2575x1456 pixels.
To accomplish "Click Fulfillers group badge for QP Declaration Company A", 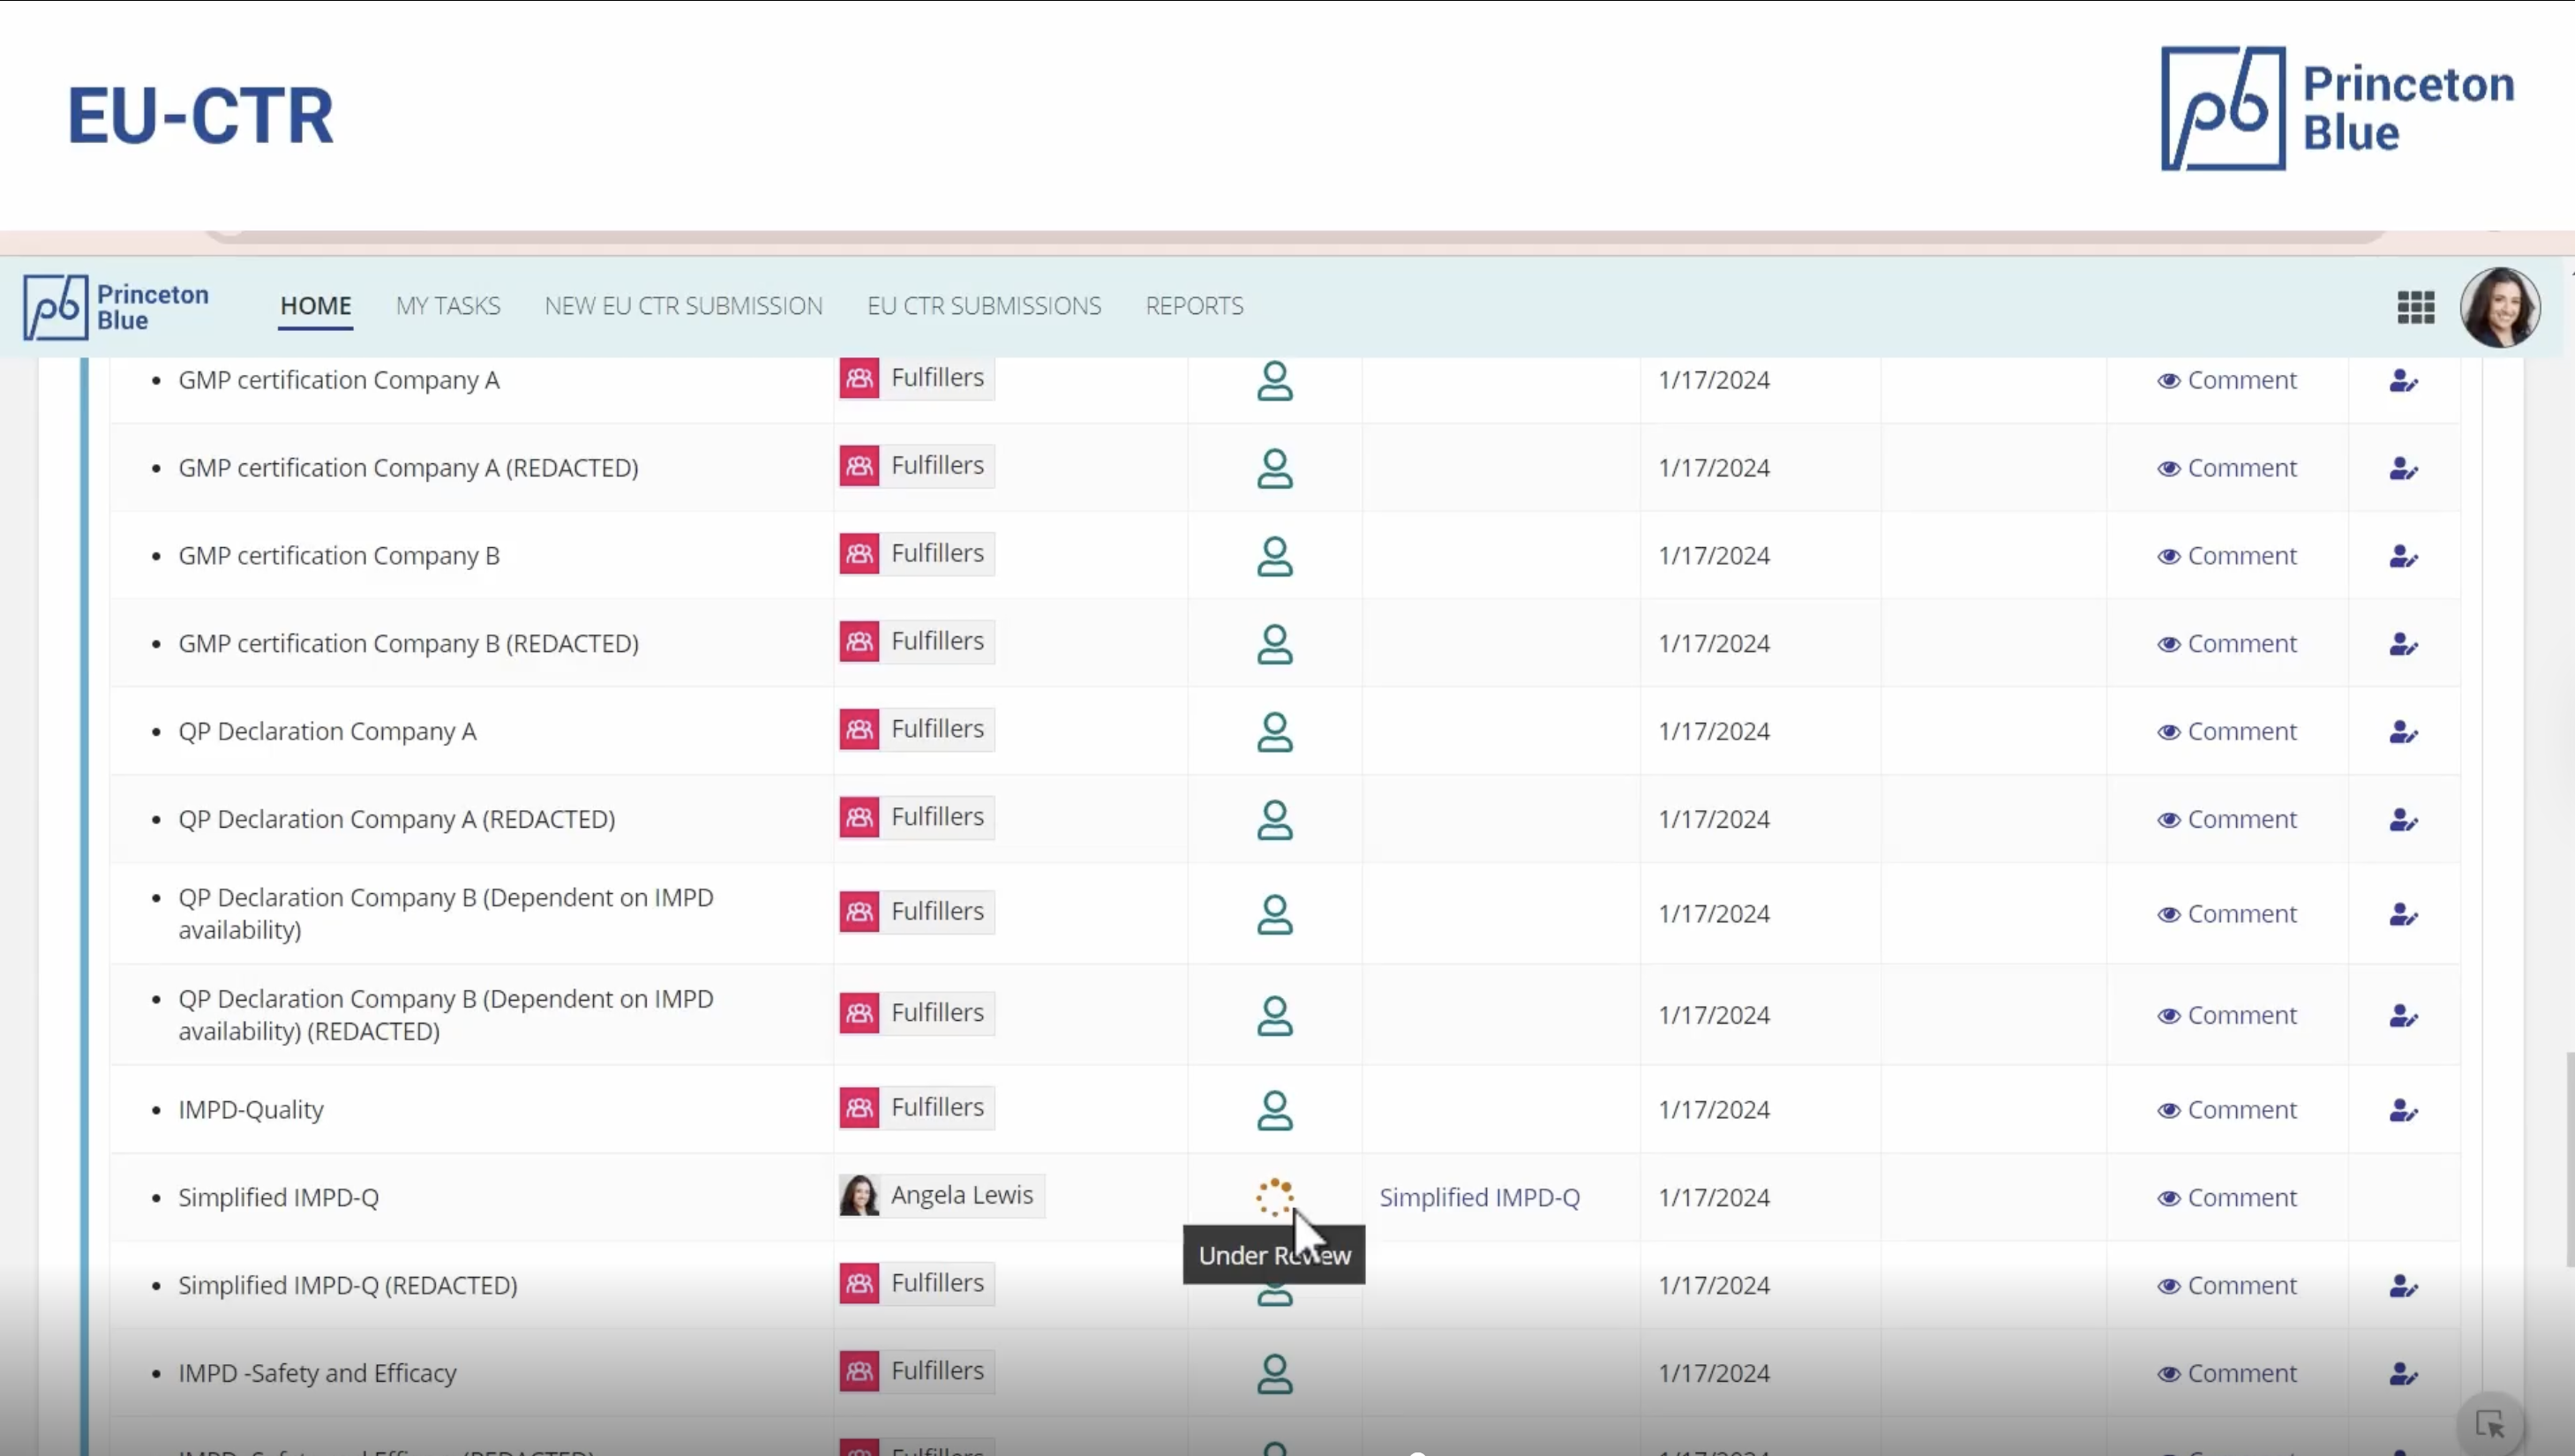I will pos(917,729).
